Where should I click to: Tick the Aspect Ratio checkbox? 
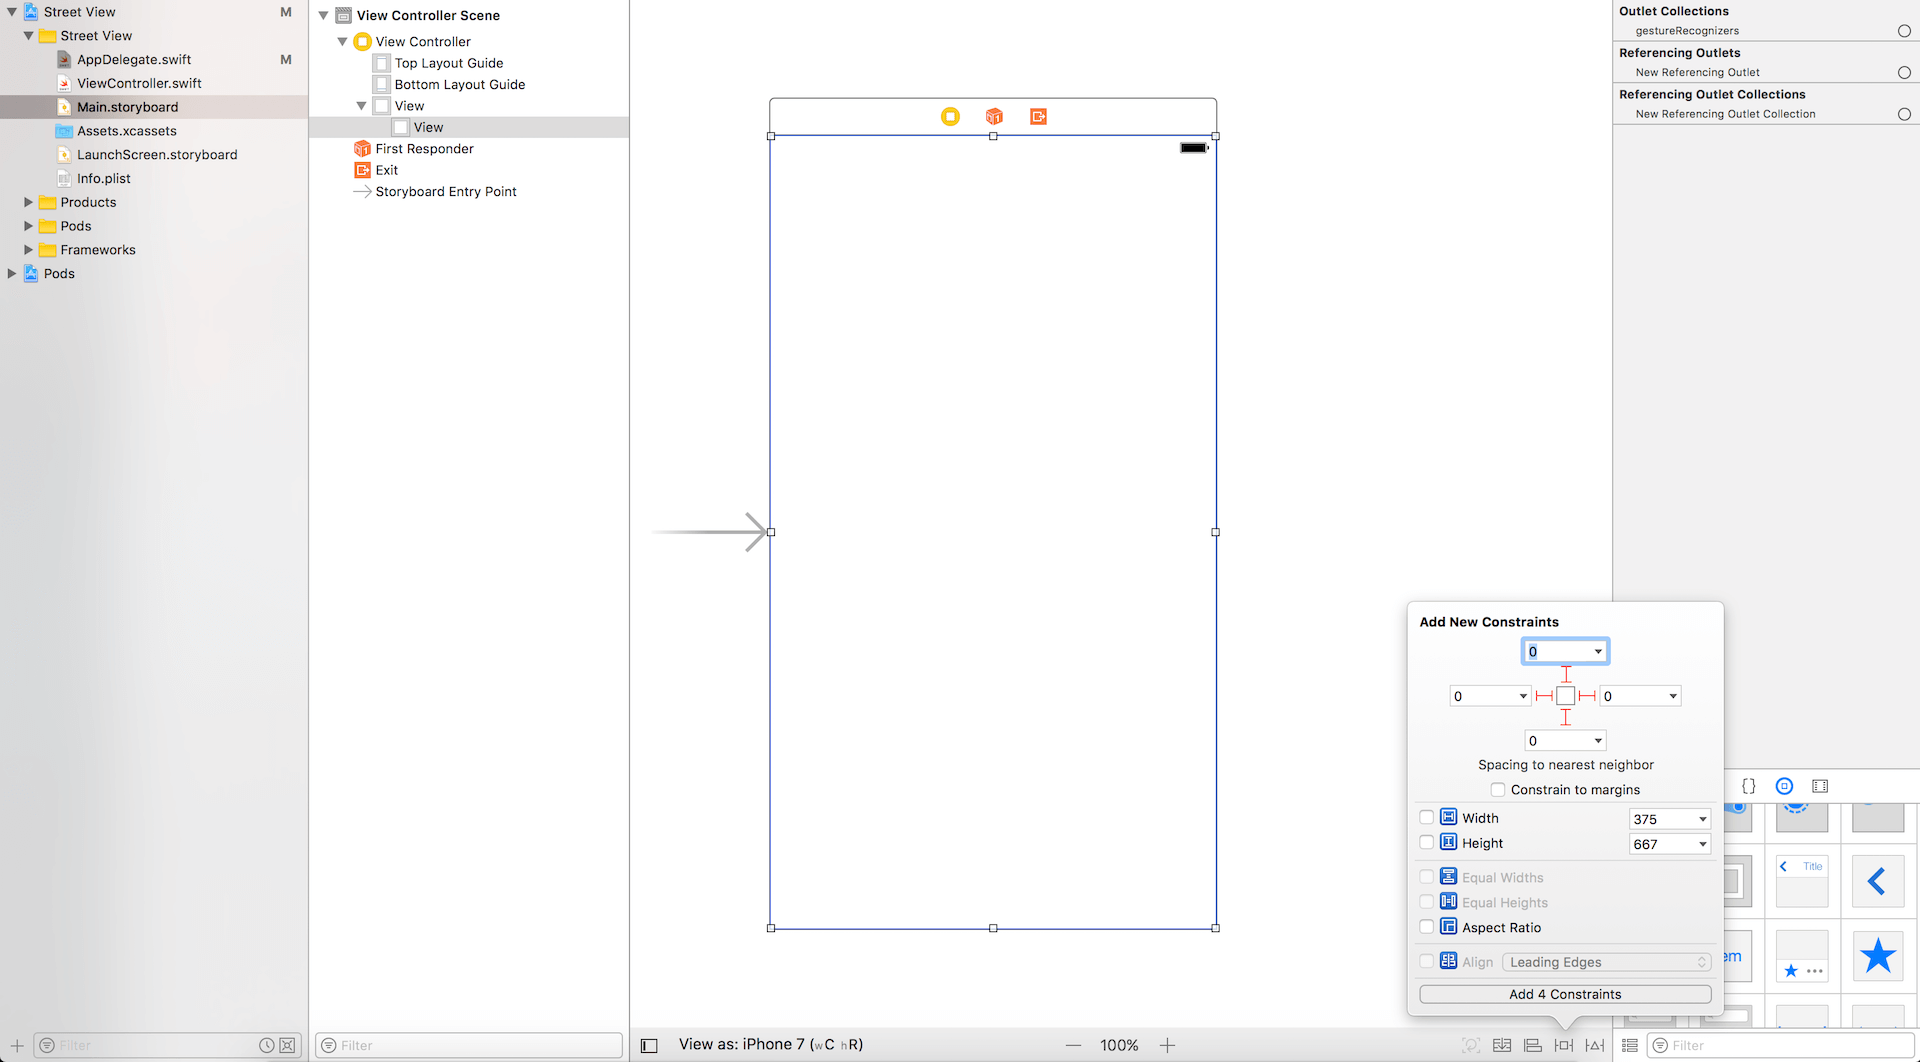1427,927
